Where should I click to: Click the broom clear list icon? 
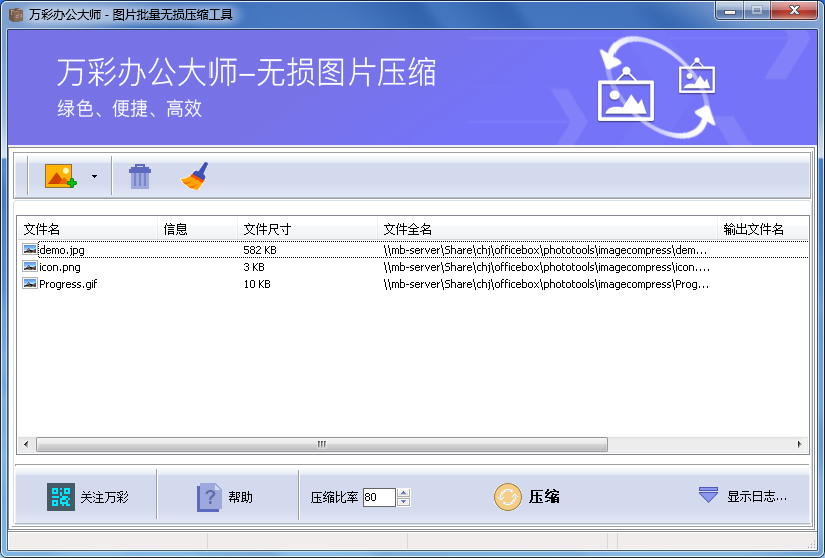[x=194, y=177]
